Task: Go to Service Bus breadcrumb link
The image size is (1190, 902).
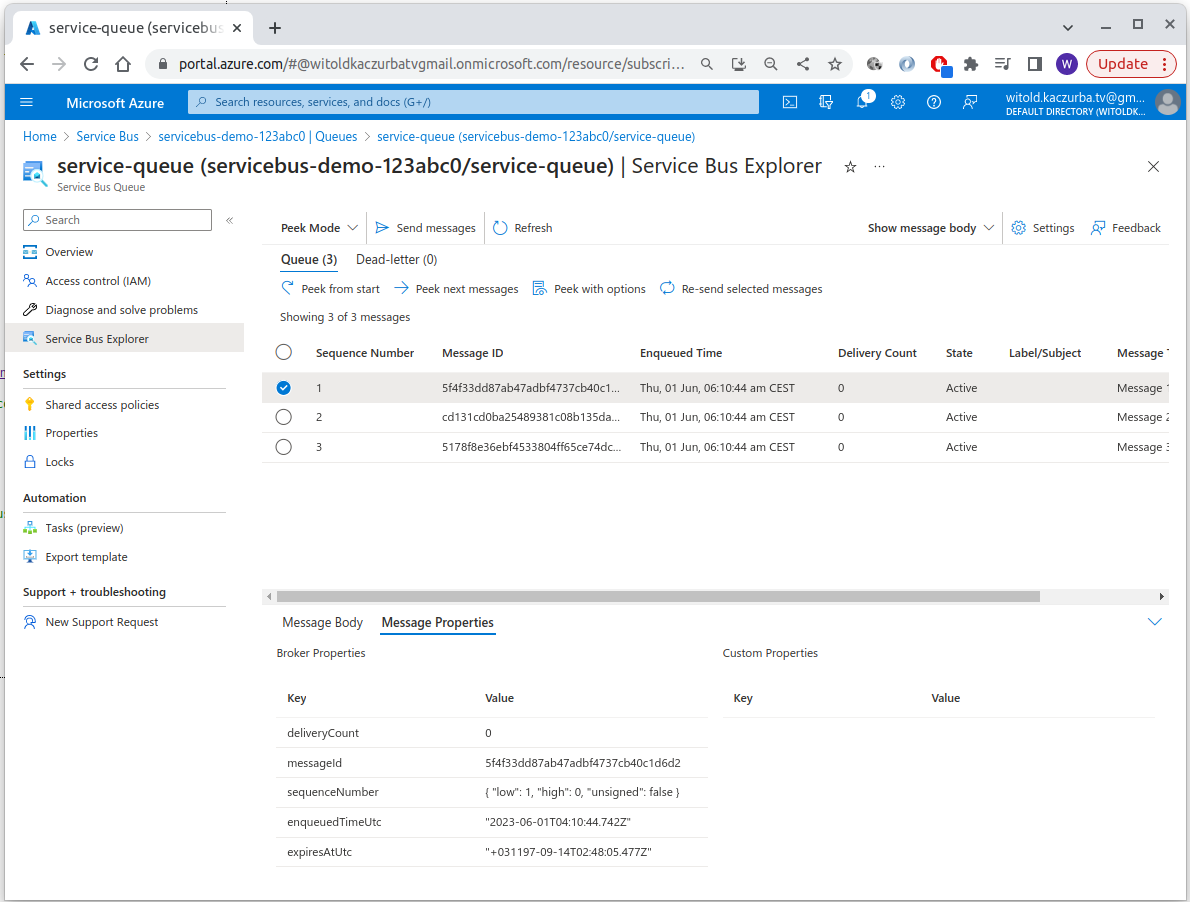Action: (107, 137)
